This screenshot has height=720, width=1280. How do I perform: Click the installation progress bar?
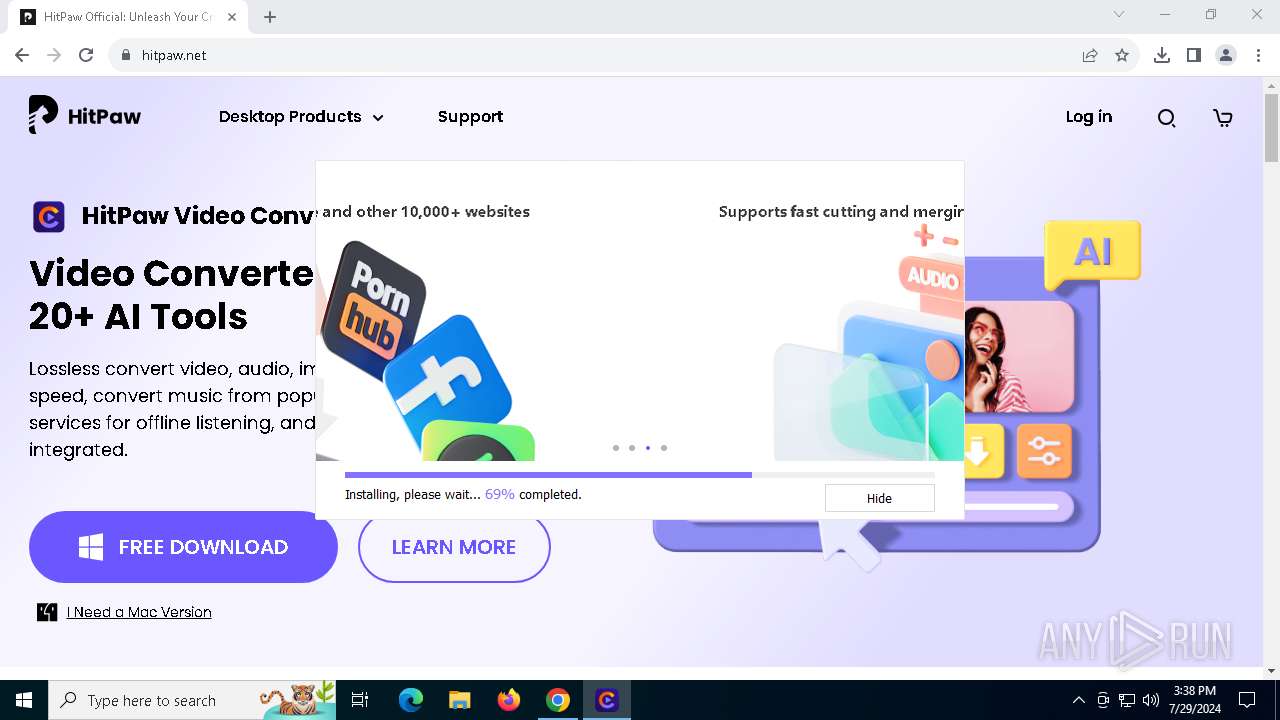tap(640, 475)
